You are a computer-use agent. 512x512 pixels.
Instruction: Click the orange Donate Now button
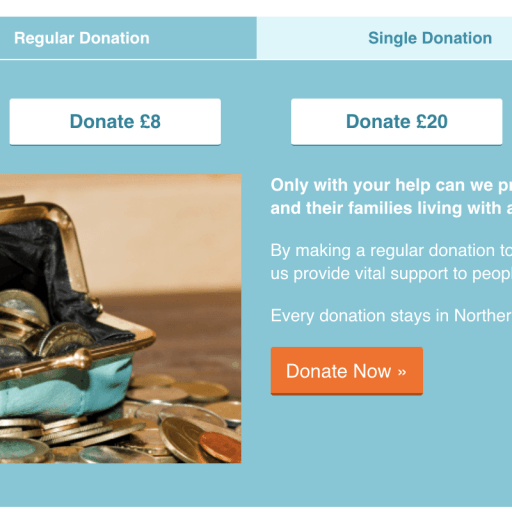[x=347, y=371]
